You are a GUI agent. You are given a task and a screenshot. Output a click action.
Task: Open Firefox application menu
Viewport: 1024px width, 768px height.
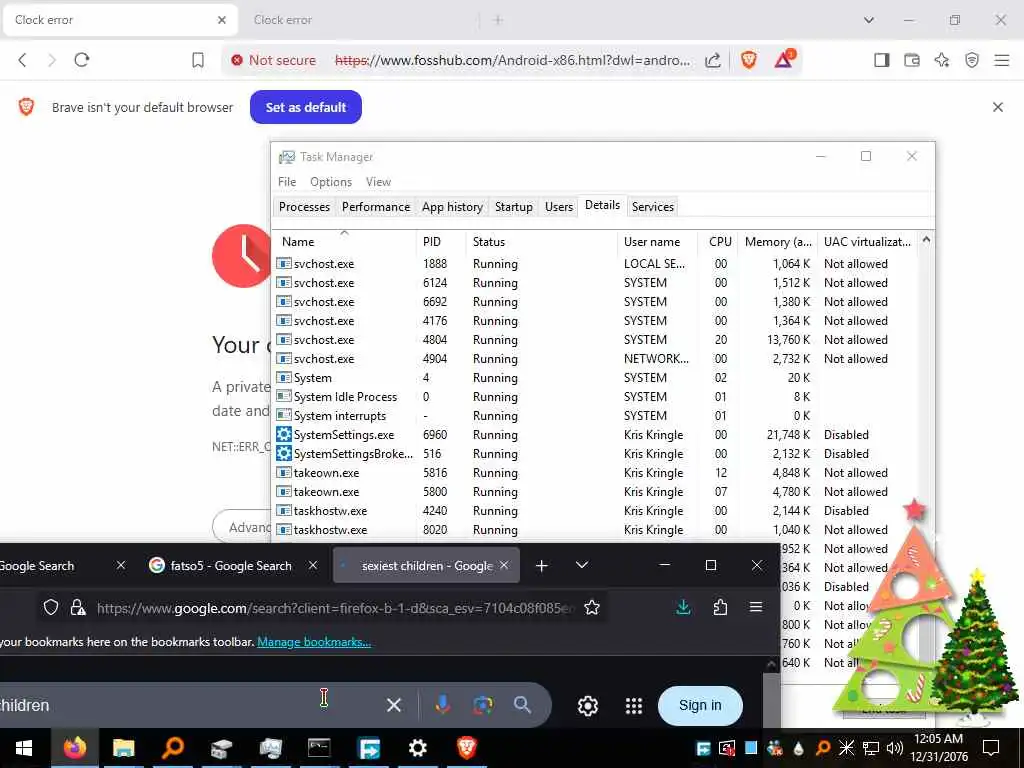[756, 607]
